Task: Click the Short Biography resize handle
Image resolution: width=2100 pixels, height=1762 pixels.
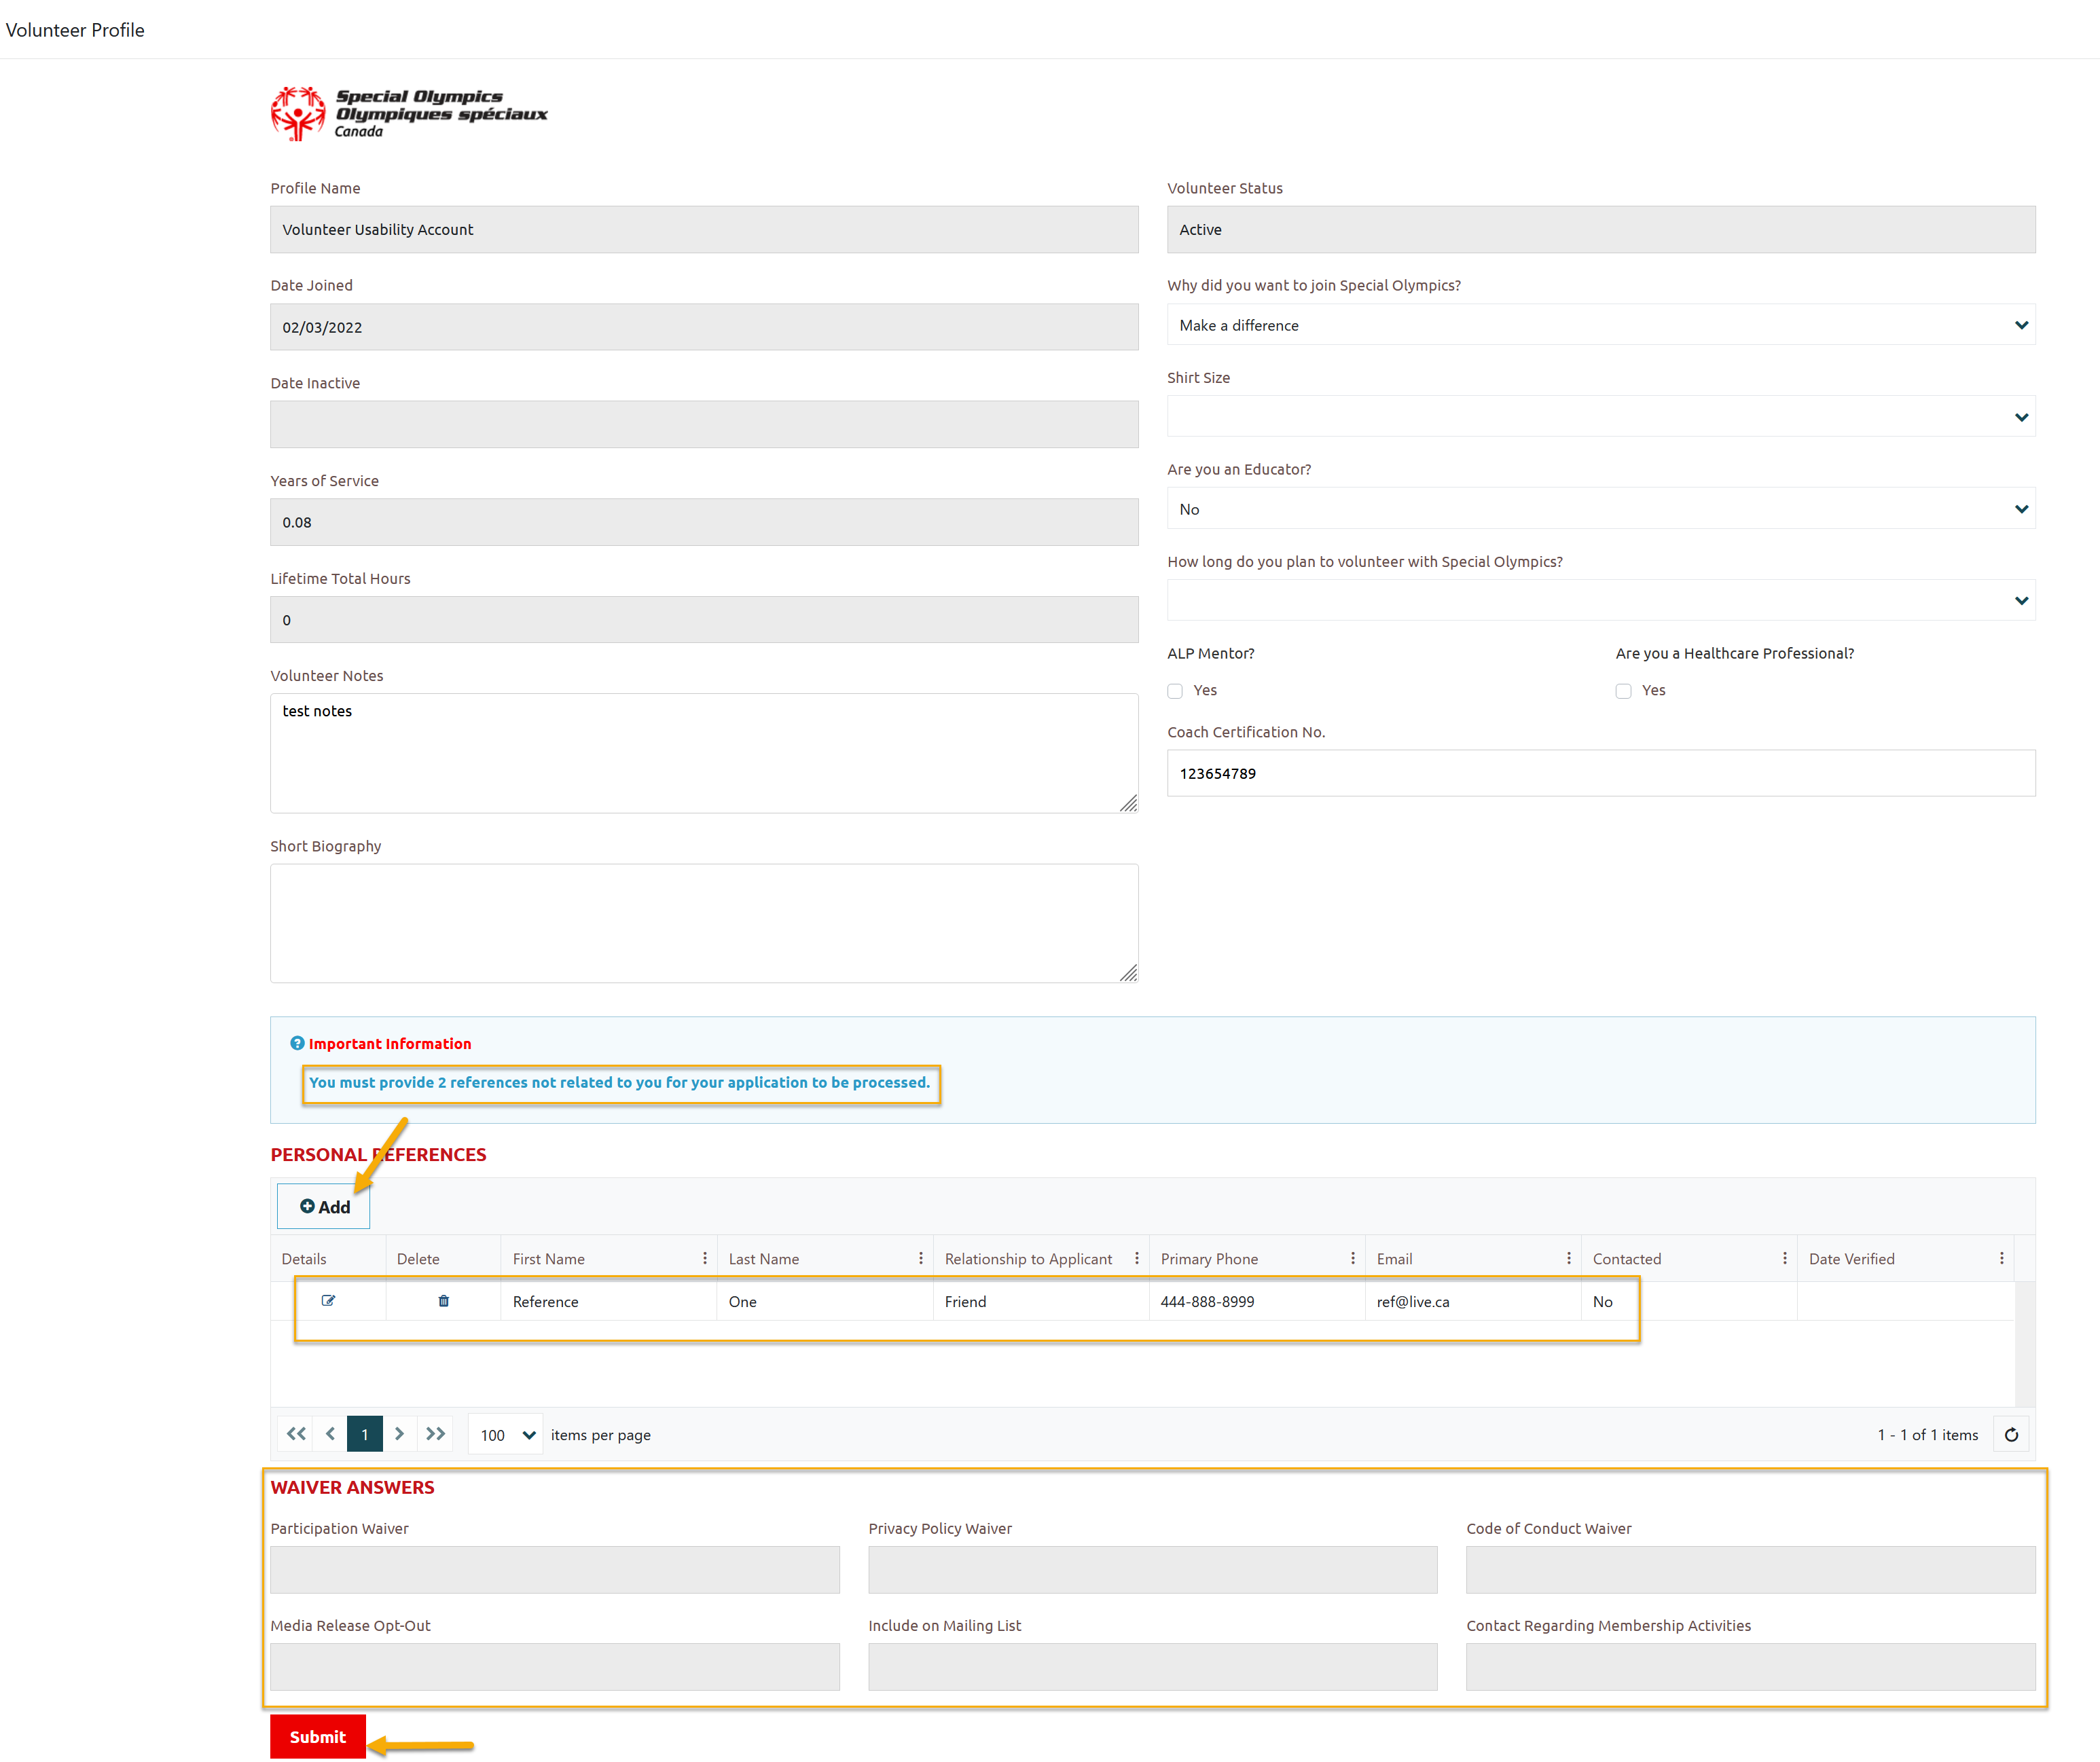Action: [1129, 974]
